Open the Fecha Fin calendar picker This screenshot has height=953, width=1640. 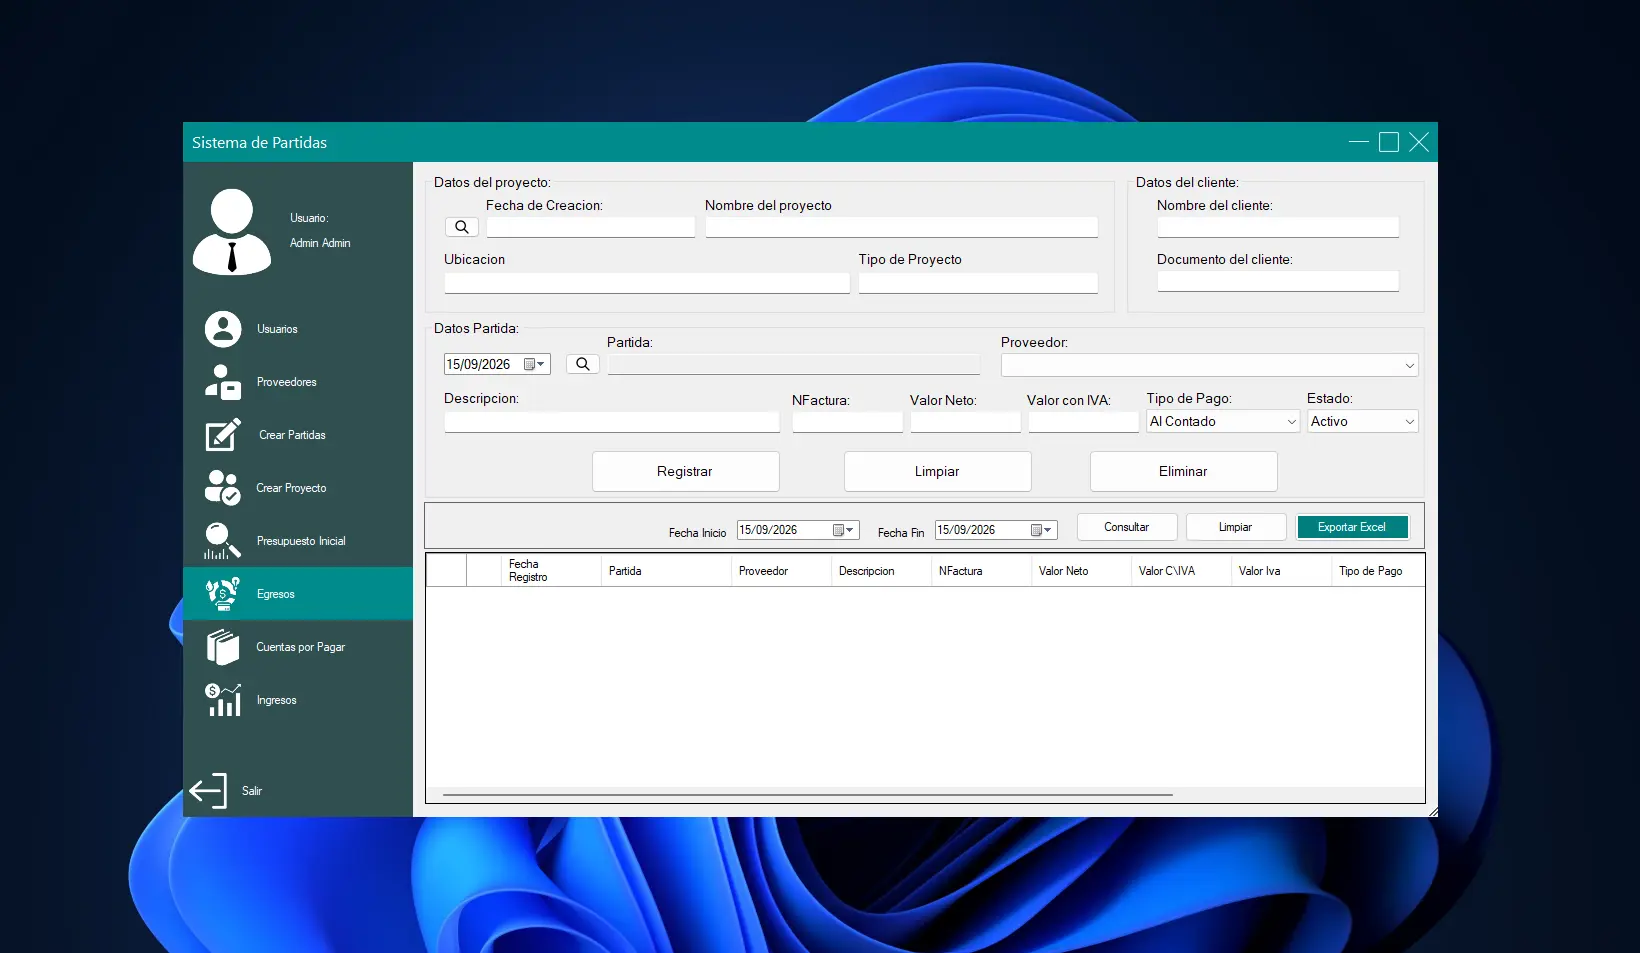(x=1042, y=530)
